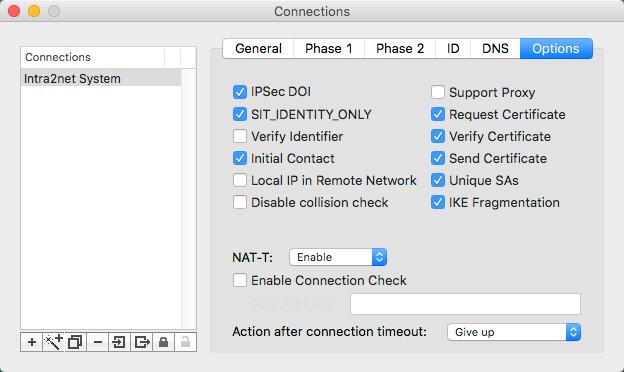Click the minus icon to remove connection
The height and width of the screenshot is (372, 624).
pyautogui.click(x=98, y=342)
